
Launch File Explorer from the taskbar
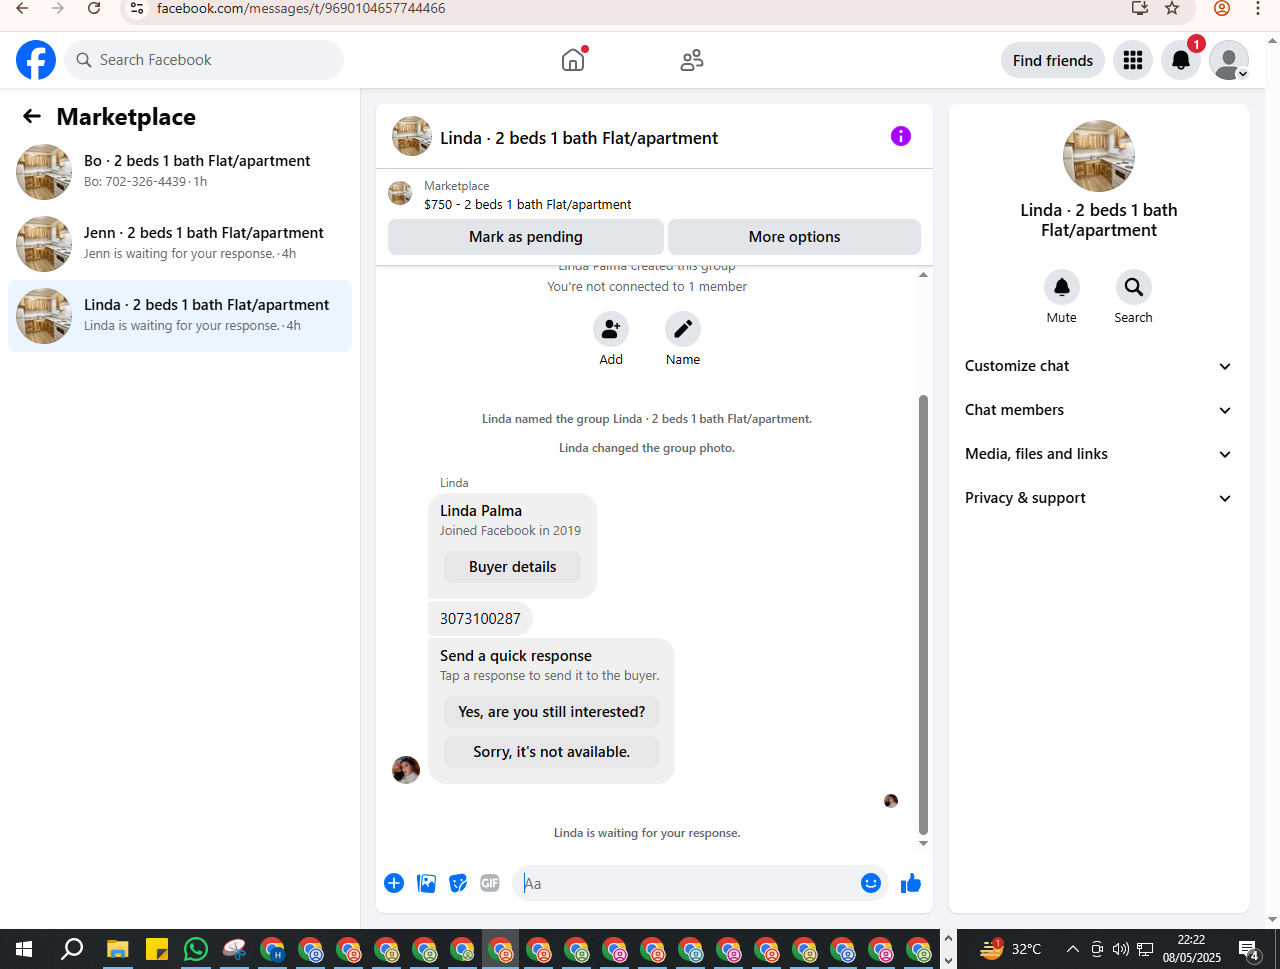118,949
